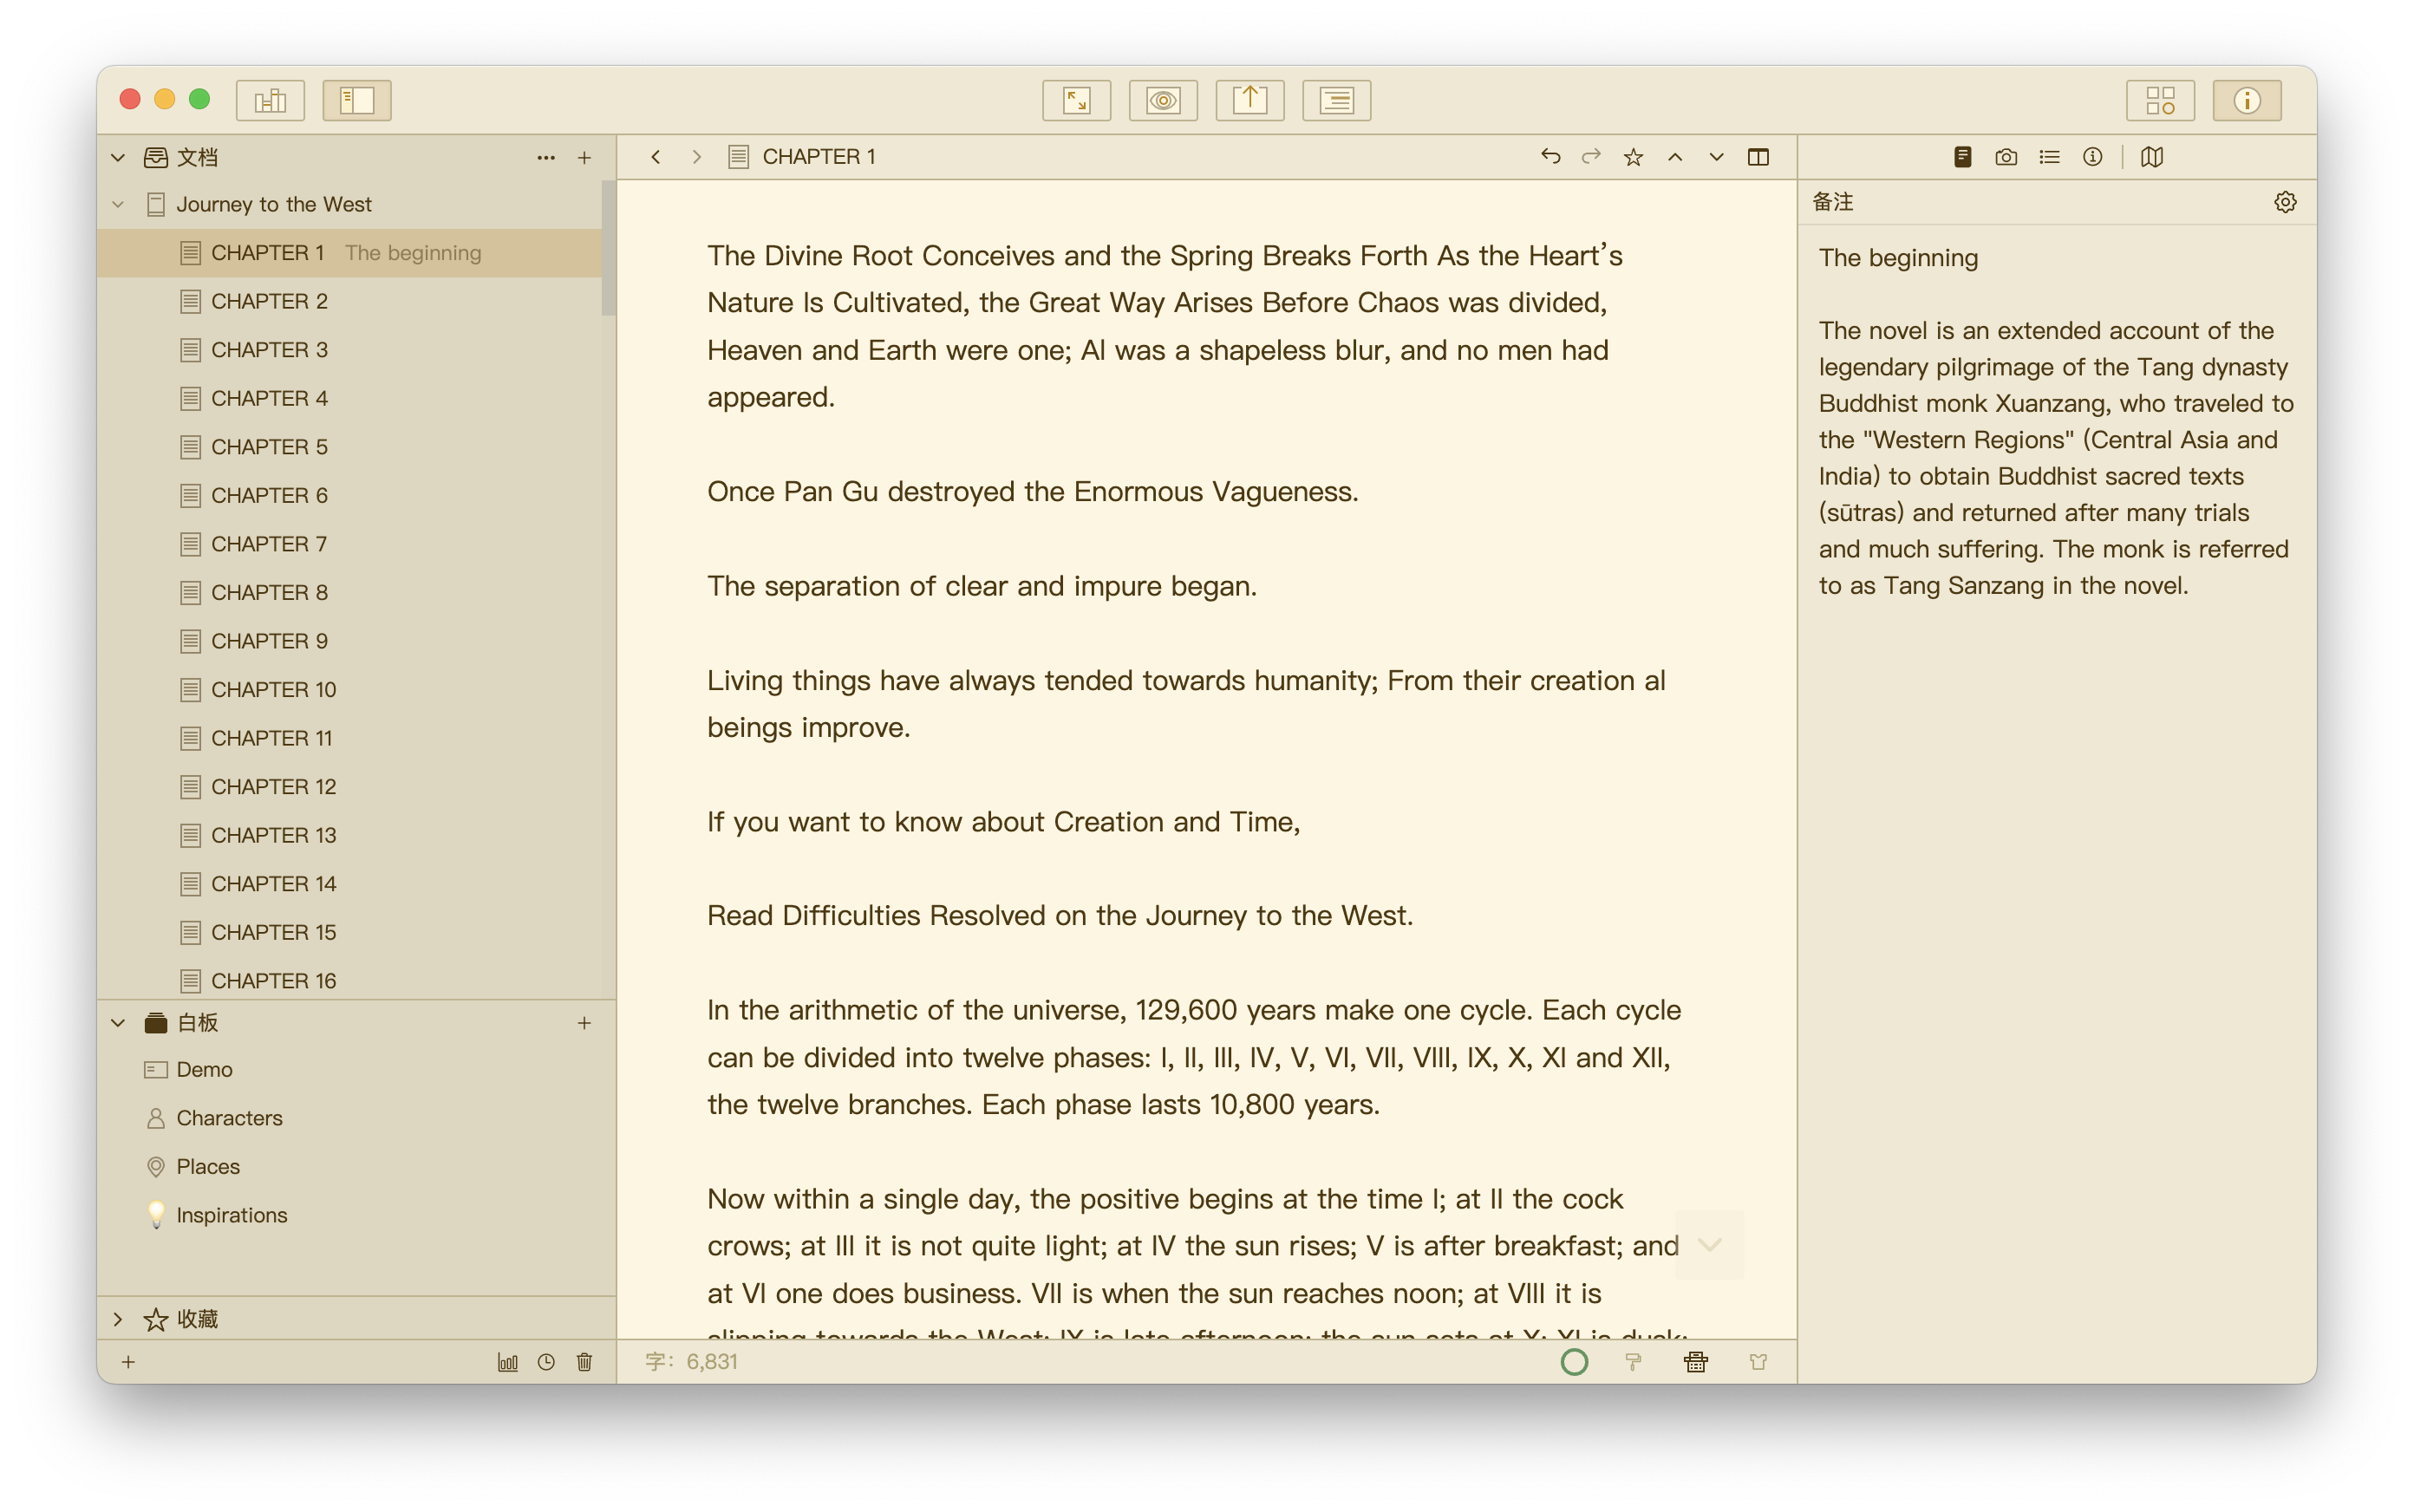
Task: Open 备注 settings gear
Action: pos(2286,202)
